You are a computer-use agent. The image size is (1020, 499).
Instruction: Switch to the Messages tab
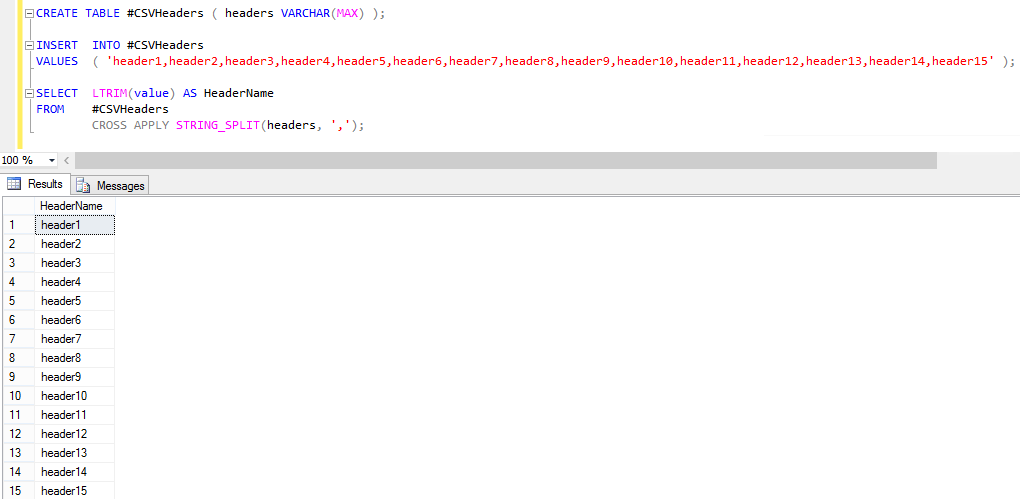click(x=110, y=185)
